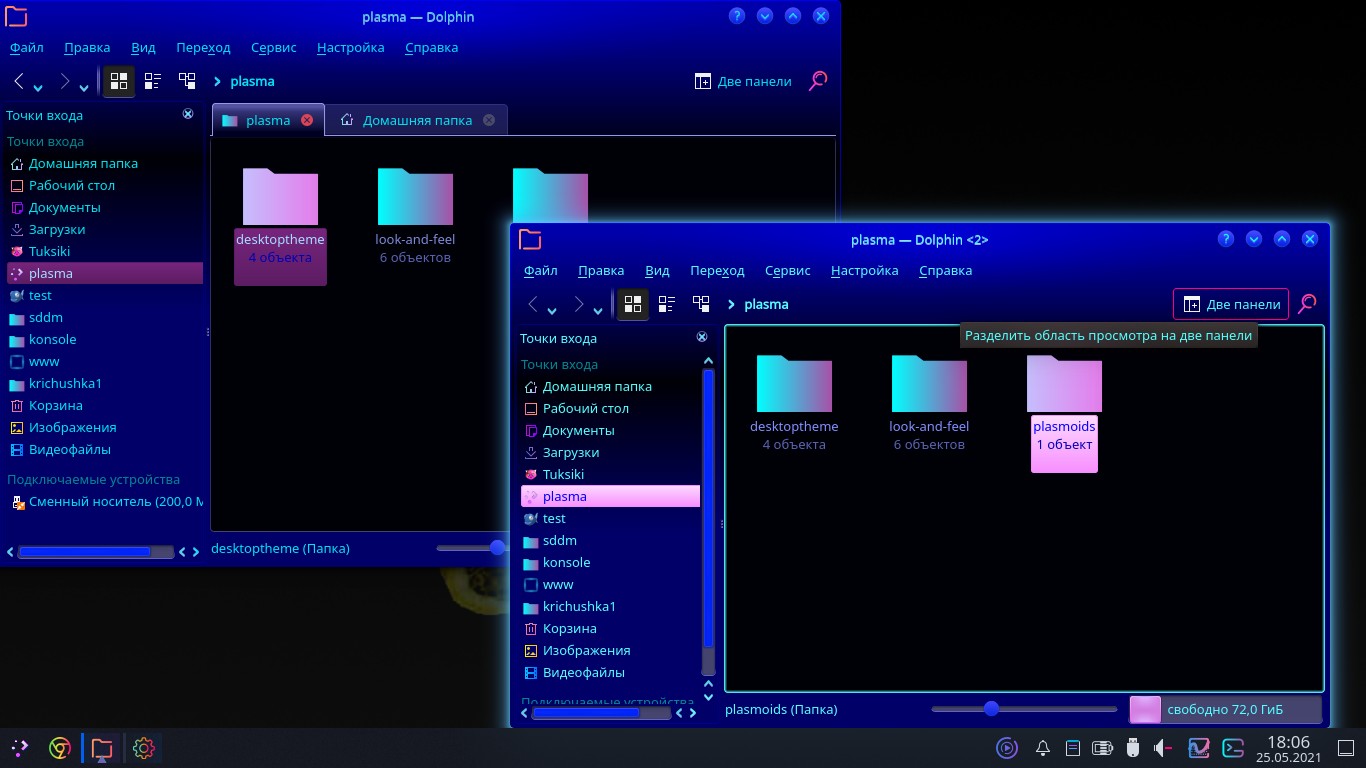The width and height of the screenshot is (1366, 768).
Task: Close Точки входа panel in back window
Action: [188, 114]
